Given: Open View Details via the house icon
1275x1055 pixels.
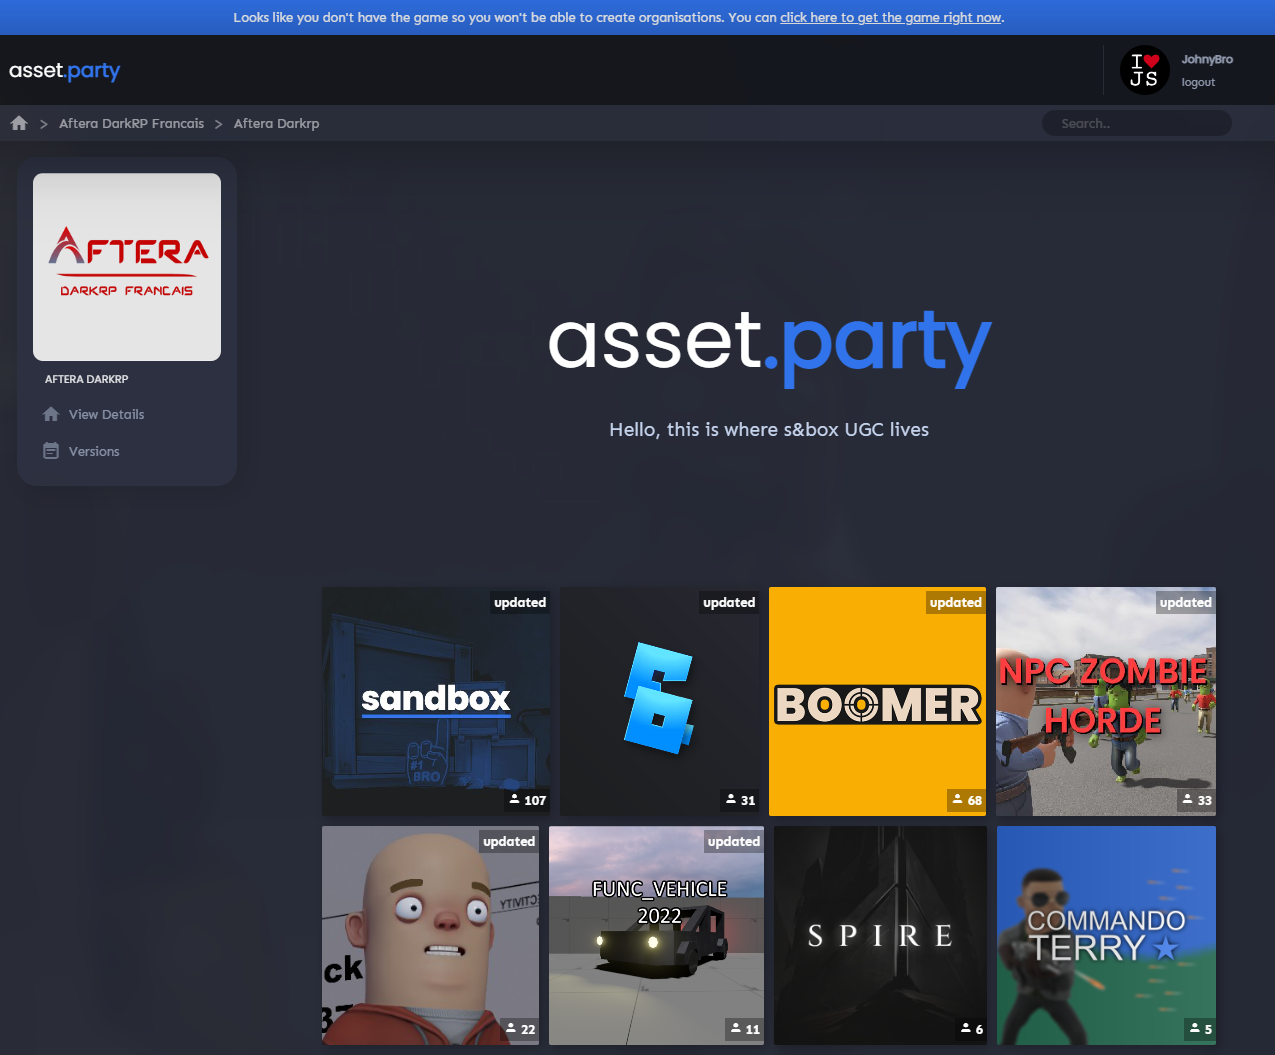Looking at the screenshot, I should click(49, 413).
